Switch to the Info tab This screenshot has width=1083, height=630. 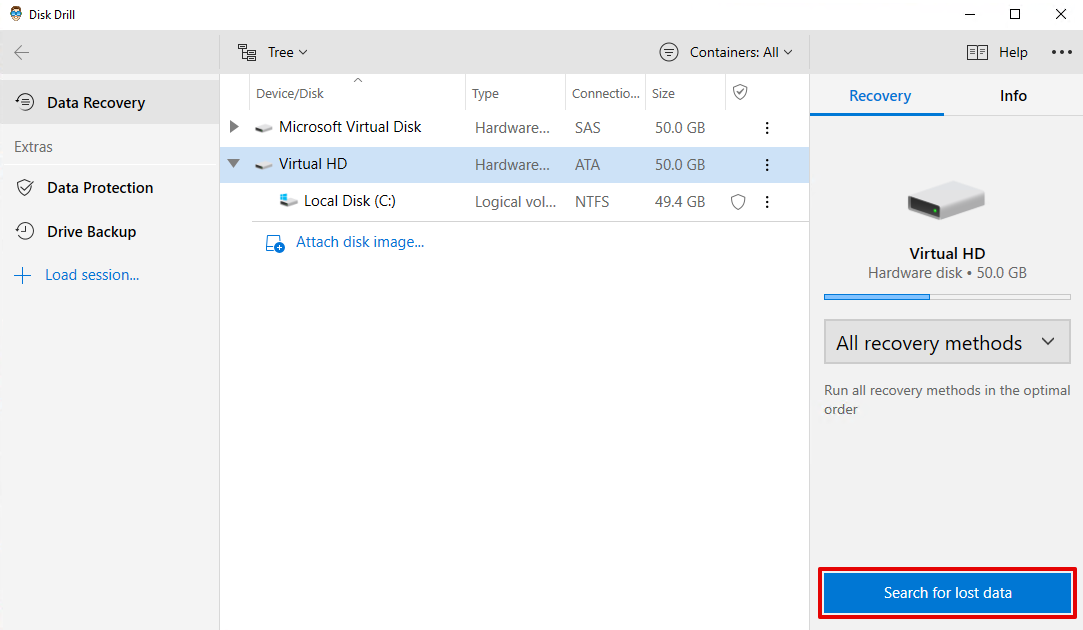1012,96
